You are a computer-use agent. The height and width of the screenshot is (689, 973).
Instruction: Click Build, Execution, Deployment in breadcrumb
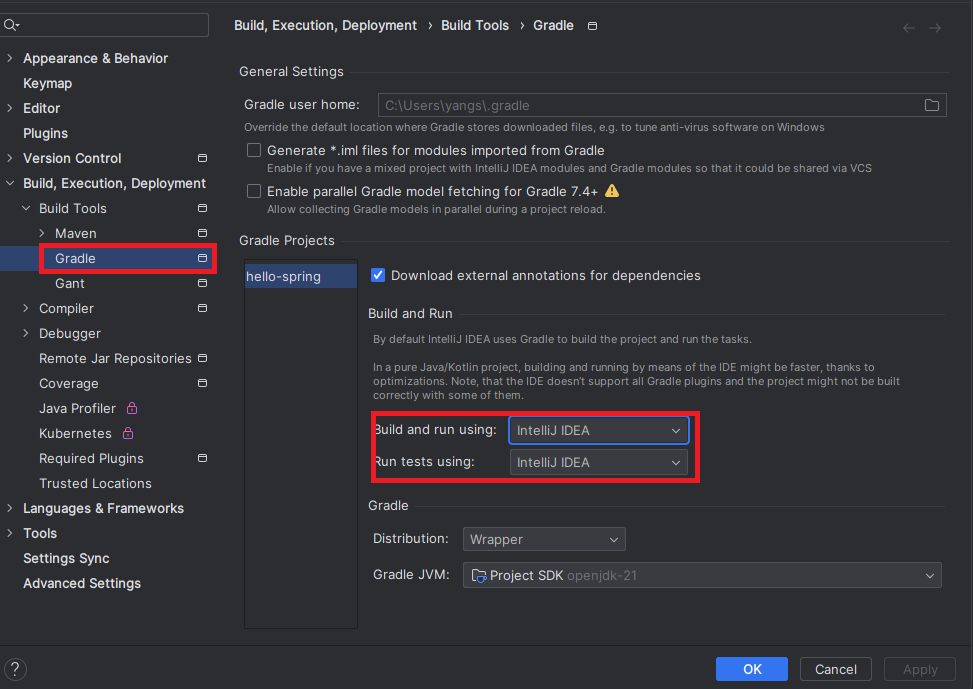point(325,25)
